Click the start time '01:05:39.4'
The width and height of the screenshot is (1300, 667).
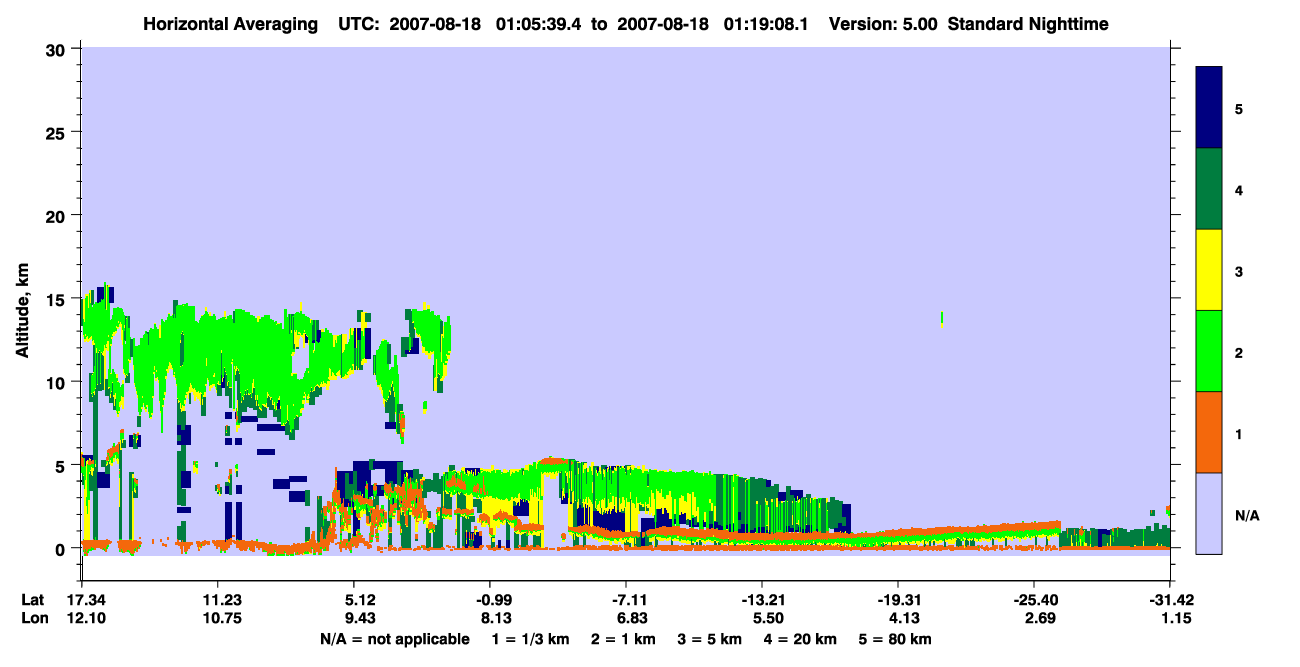(x=539, y=23)
